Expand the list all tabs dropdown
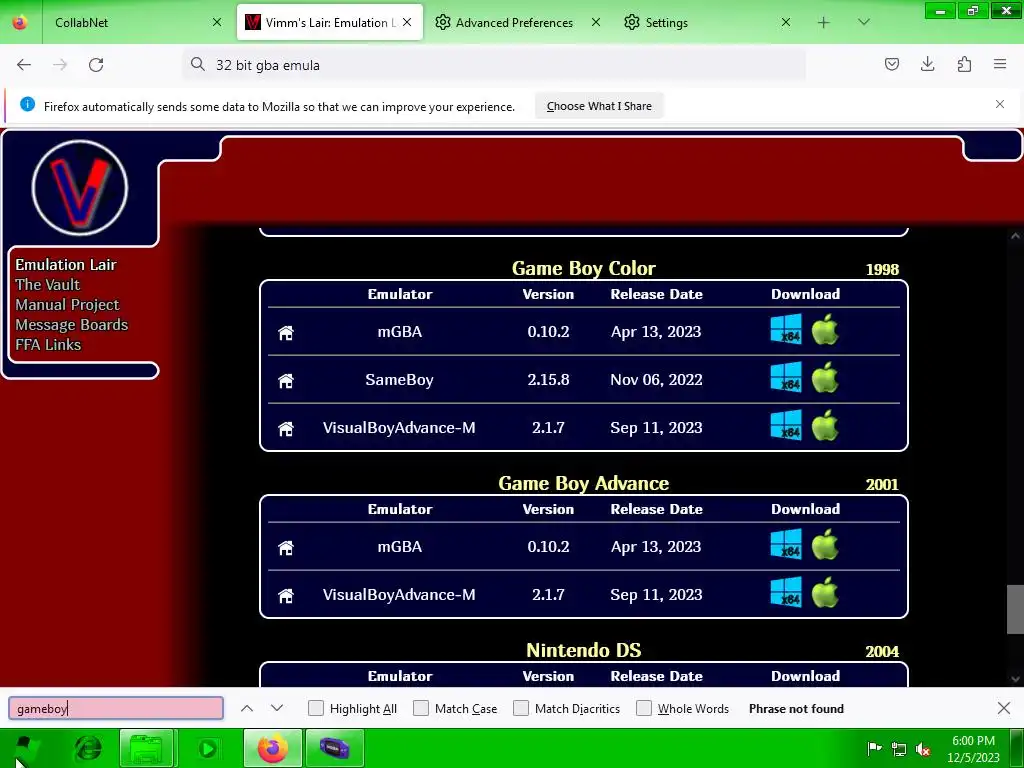 [x=864, y=22]
